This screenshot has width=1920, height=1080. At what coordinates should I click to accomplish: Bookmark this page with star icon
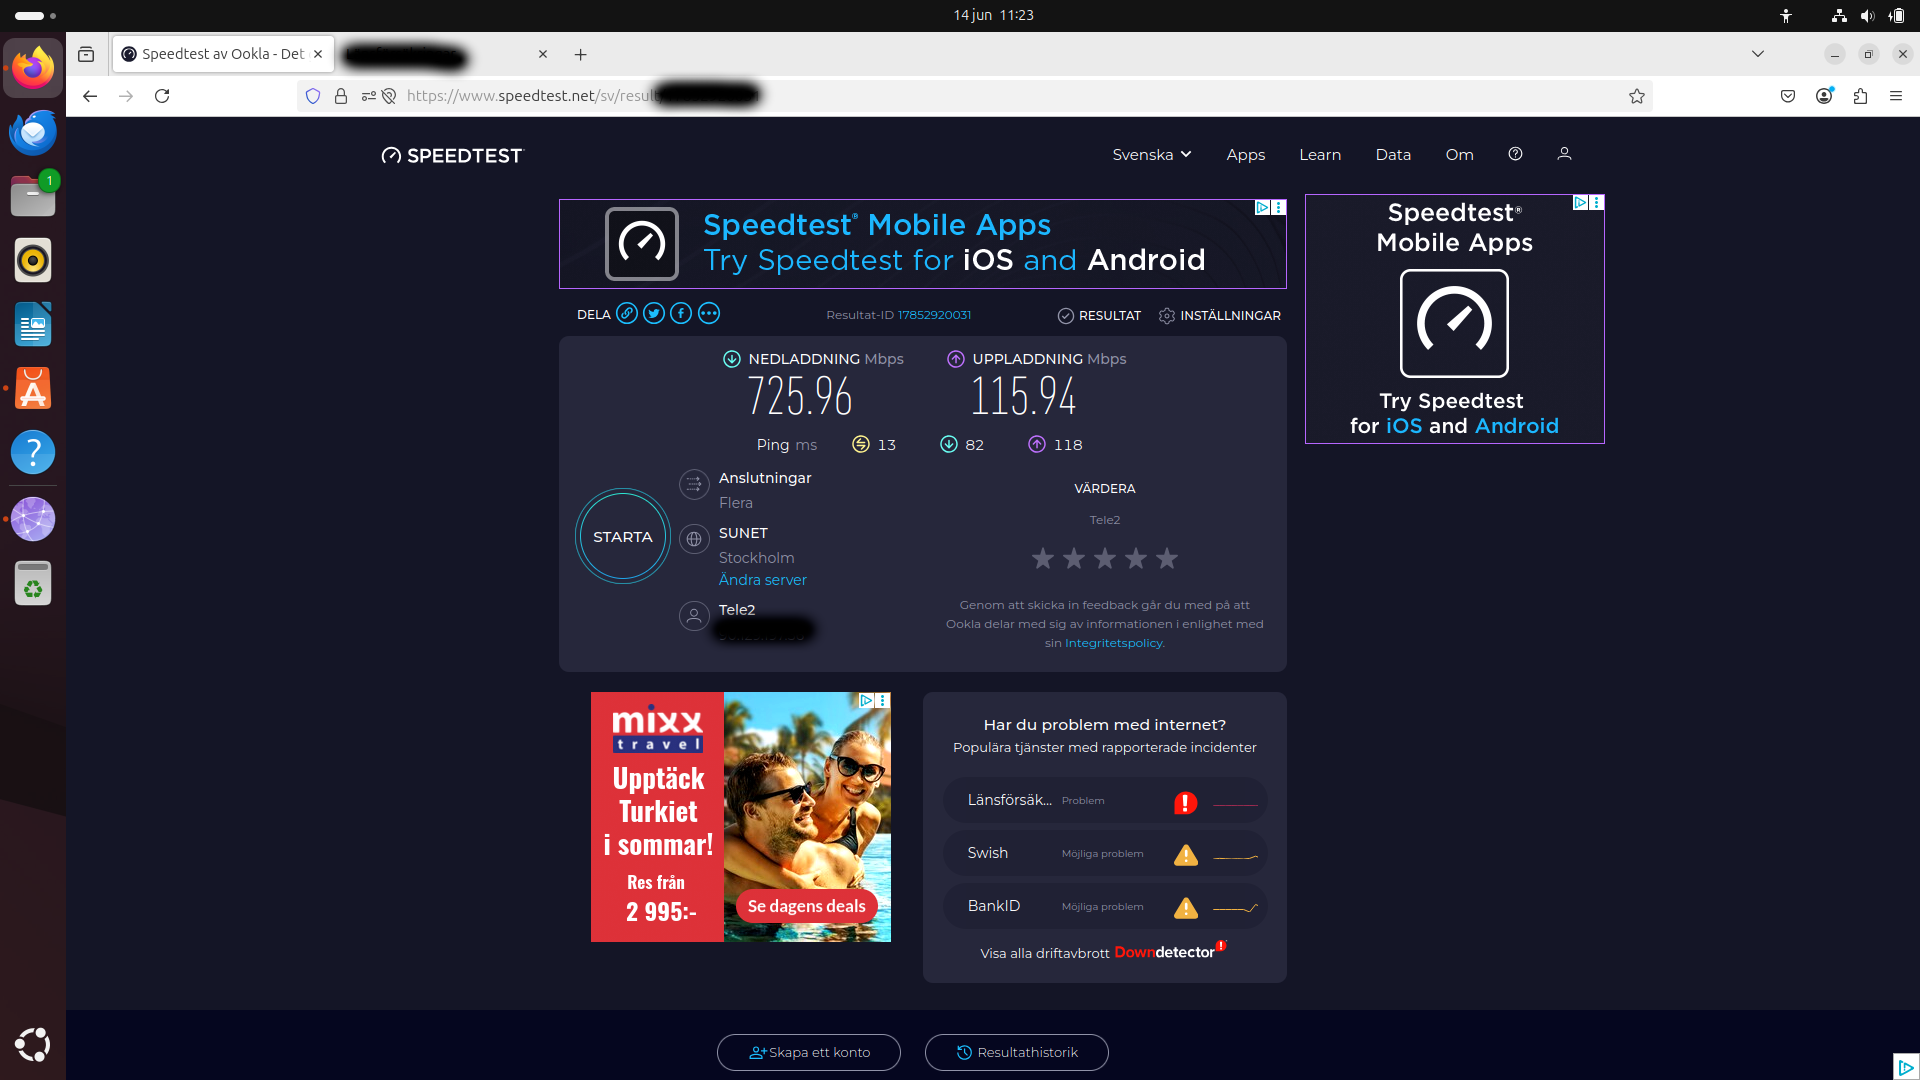[1637, 96]
